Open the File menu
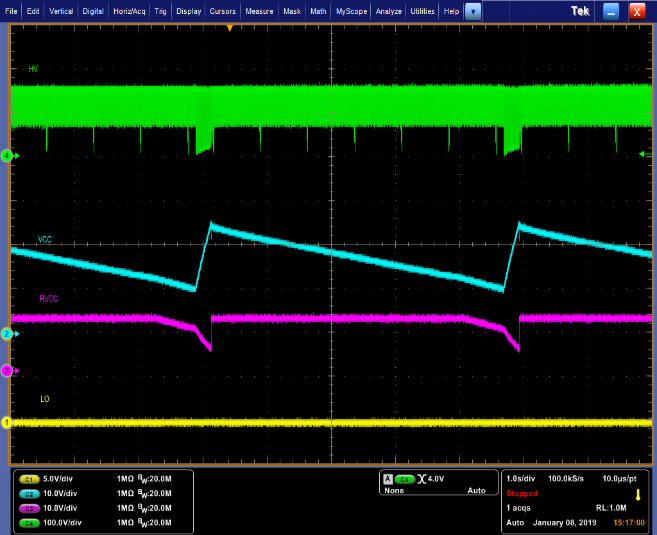This screenshot has width=657, height=535. (x=13, y=11)
